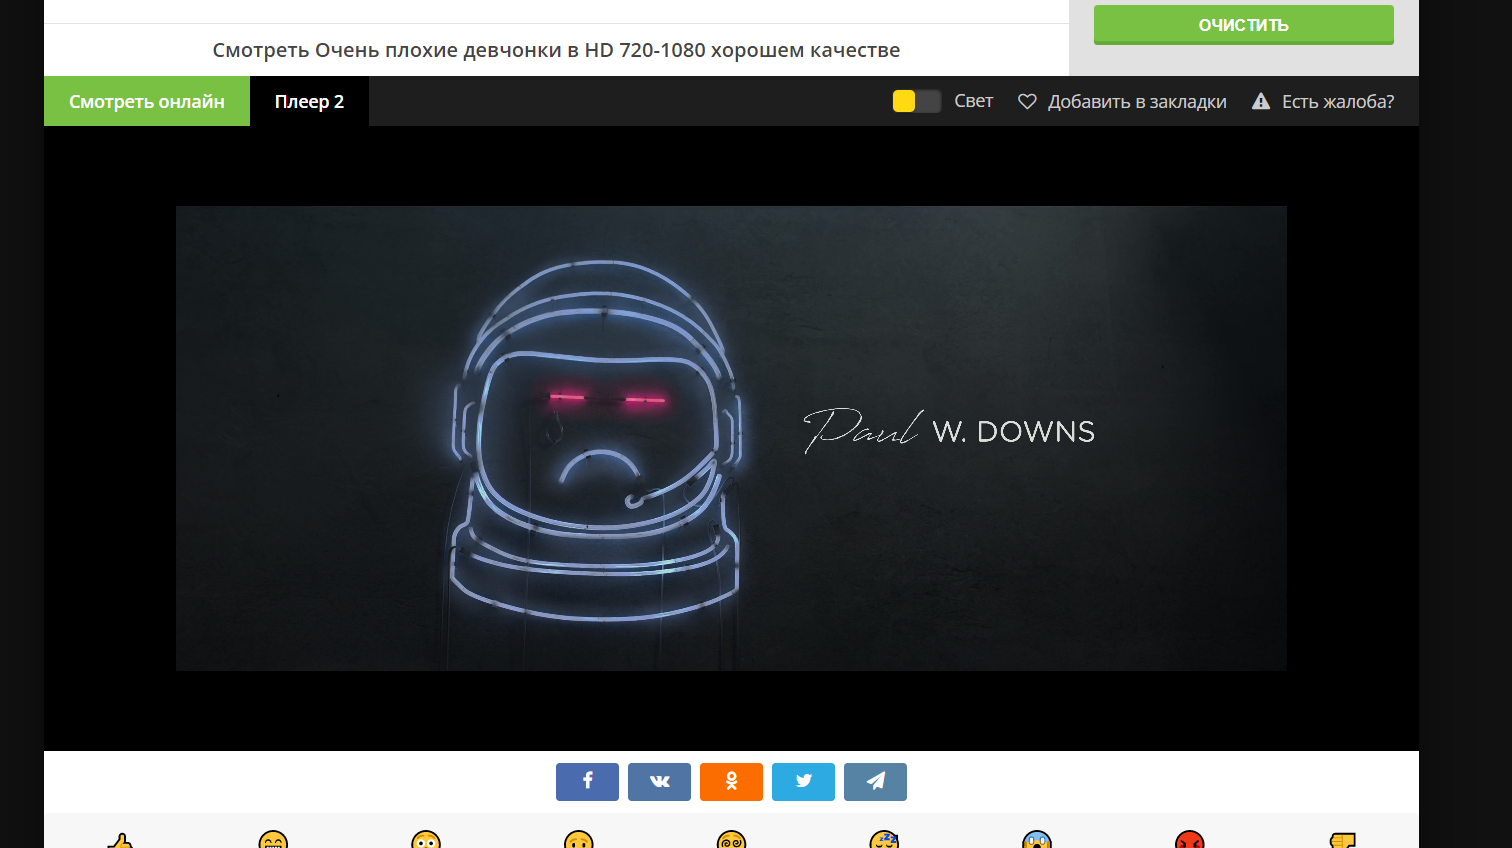Share on Facebook
Image resolution: width=1512 pixels, height=848 pixels.
point(587,782)
